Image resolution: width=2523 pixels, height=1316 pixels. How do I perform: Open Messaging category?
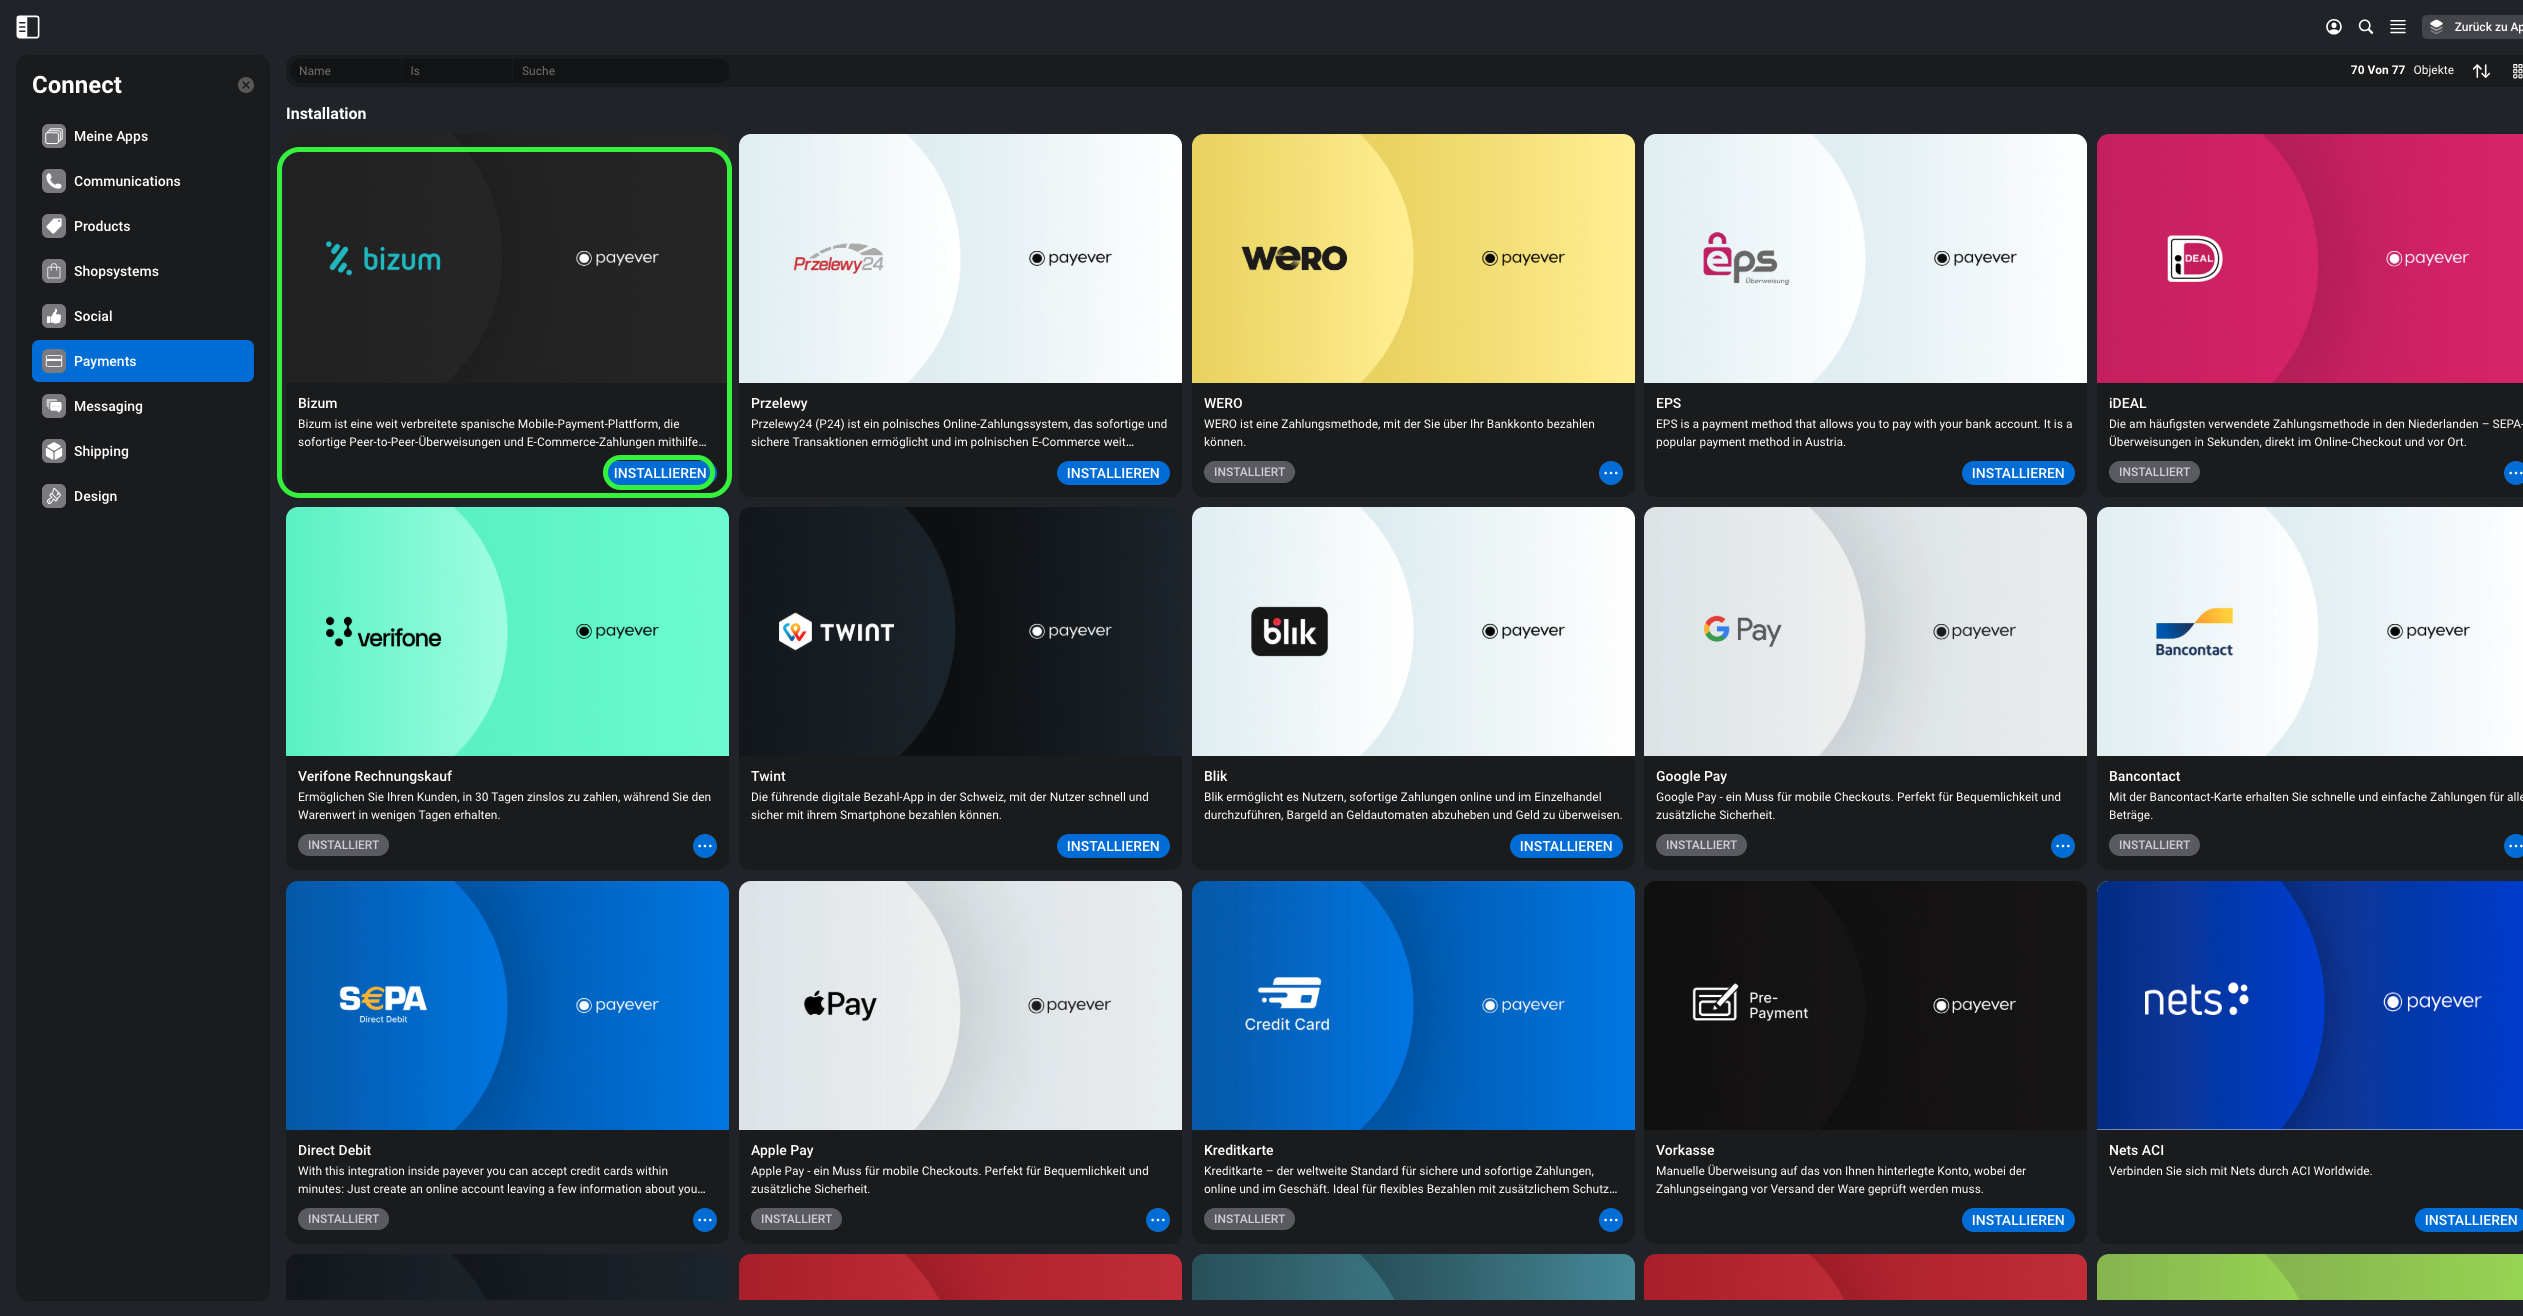click(143, 406)
